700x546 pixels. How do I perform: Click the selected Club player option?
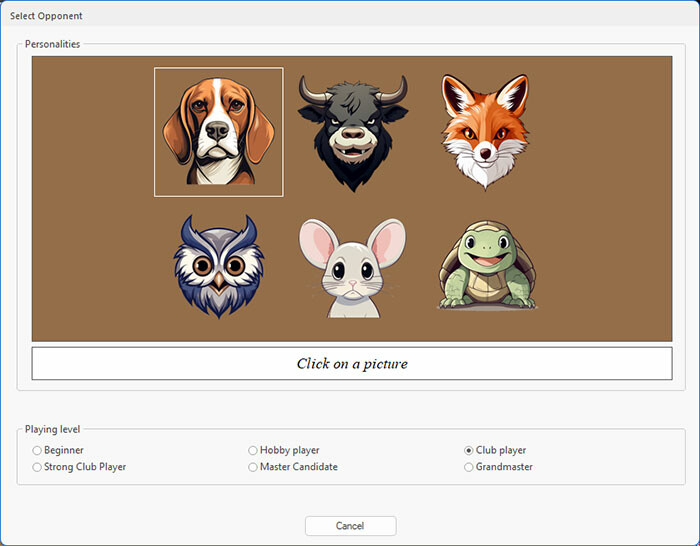click(x=469, y=451)
